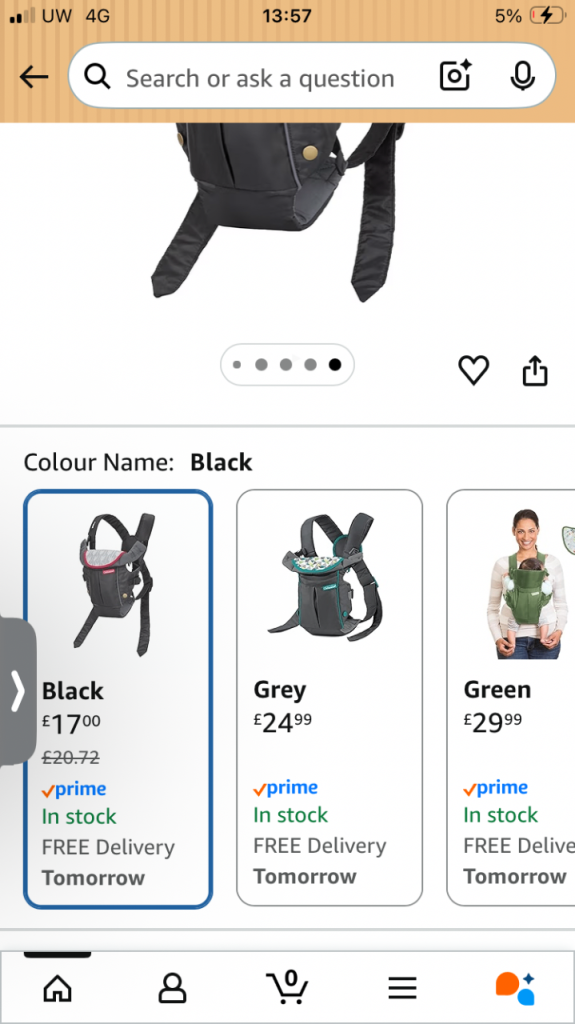Select the Grey colour option card

click(329, 697)
